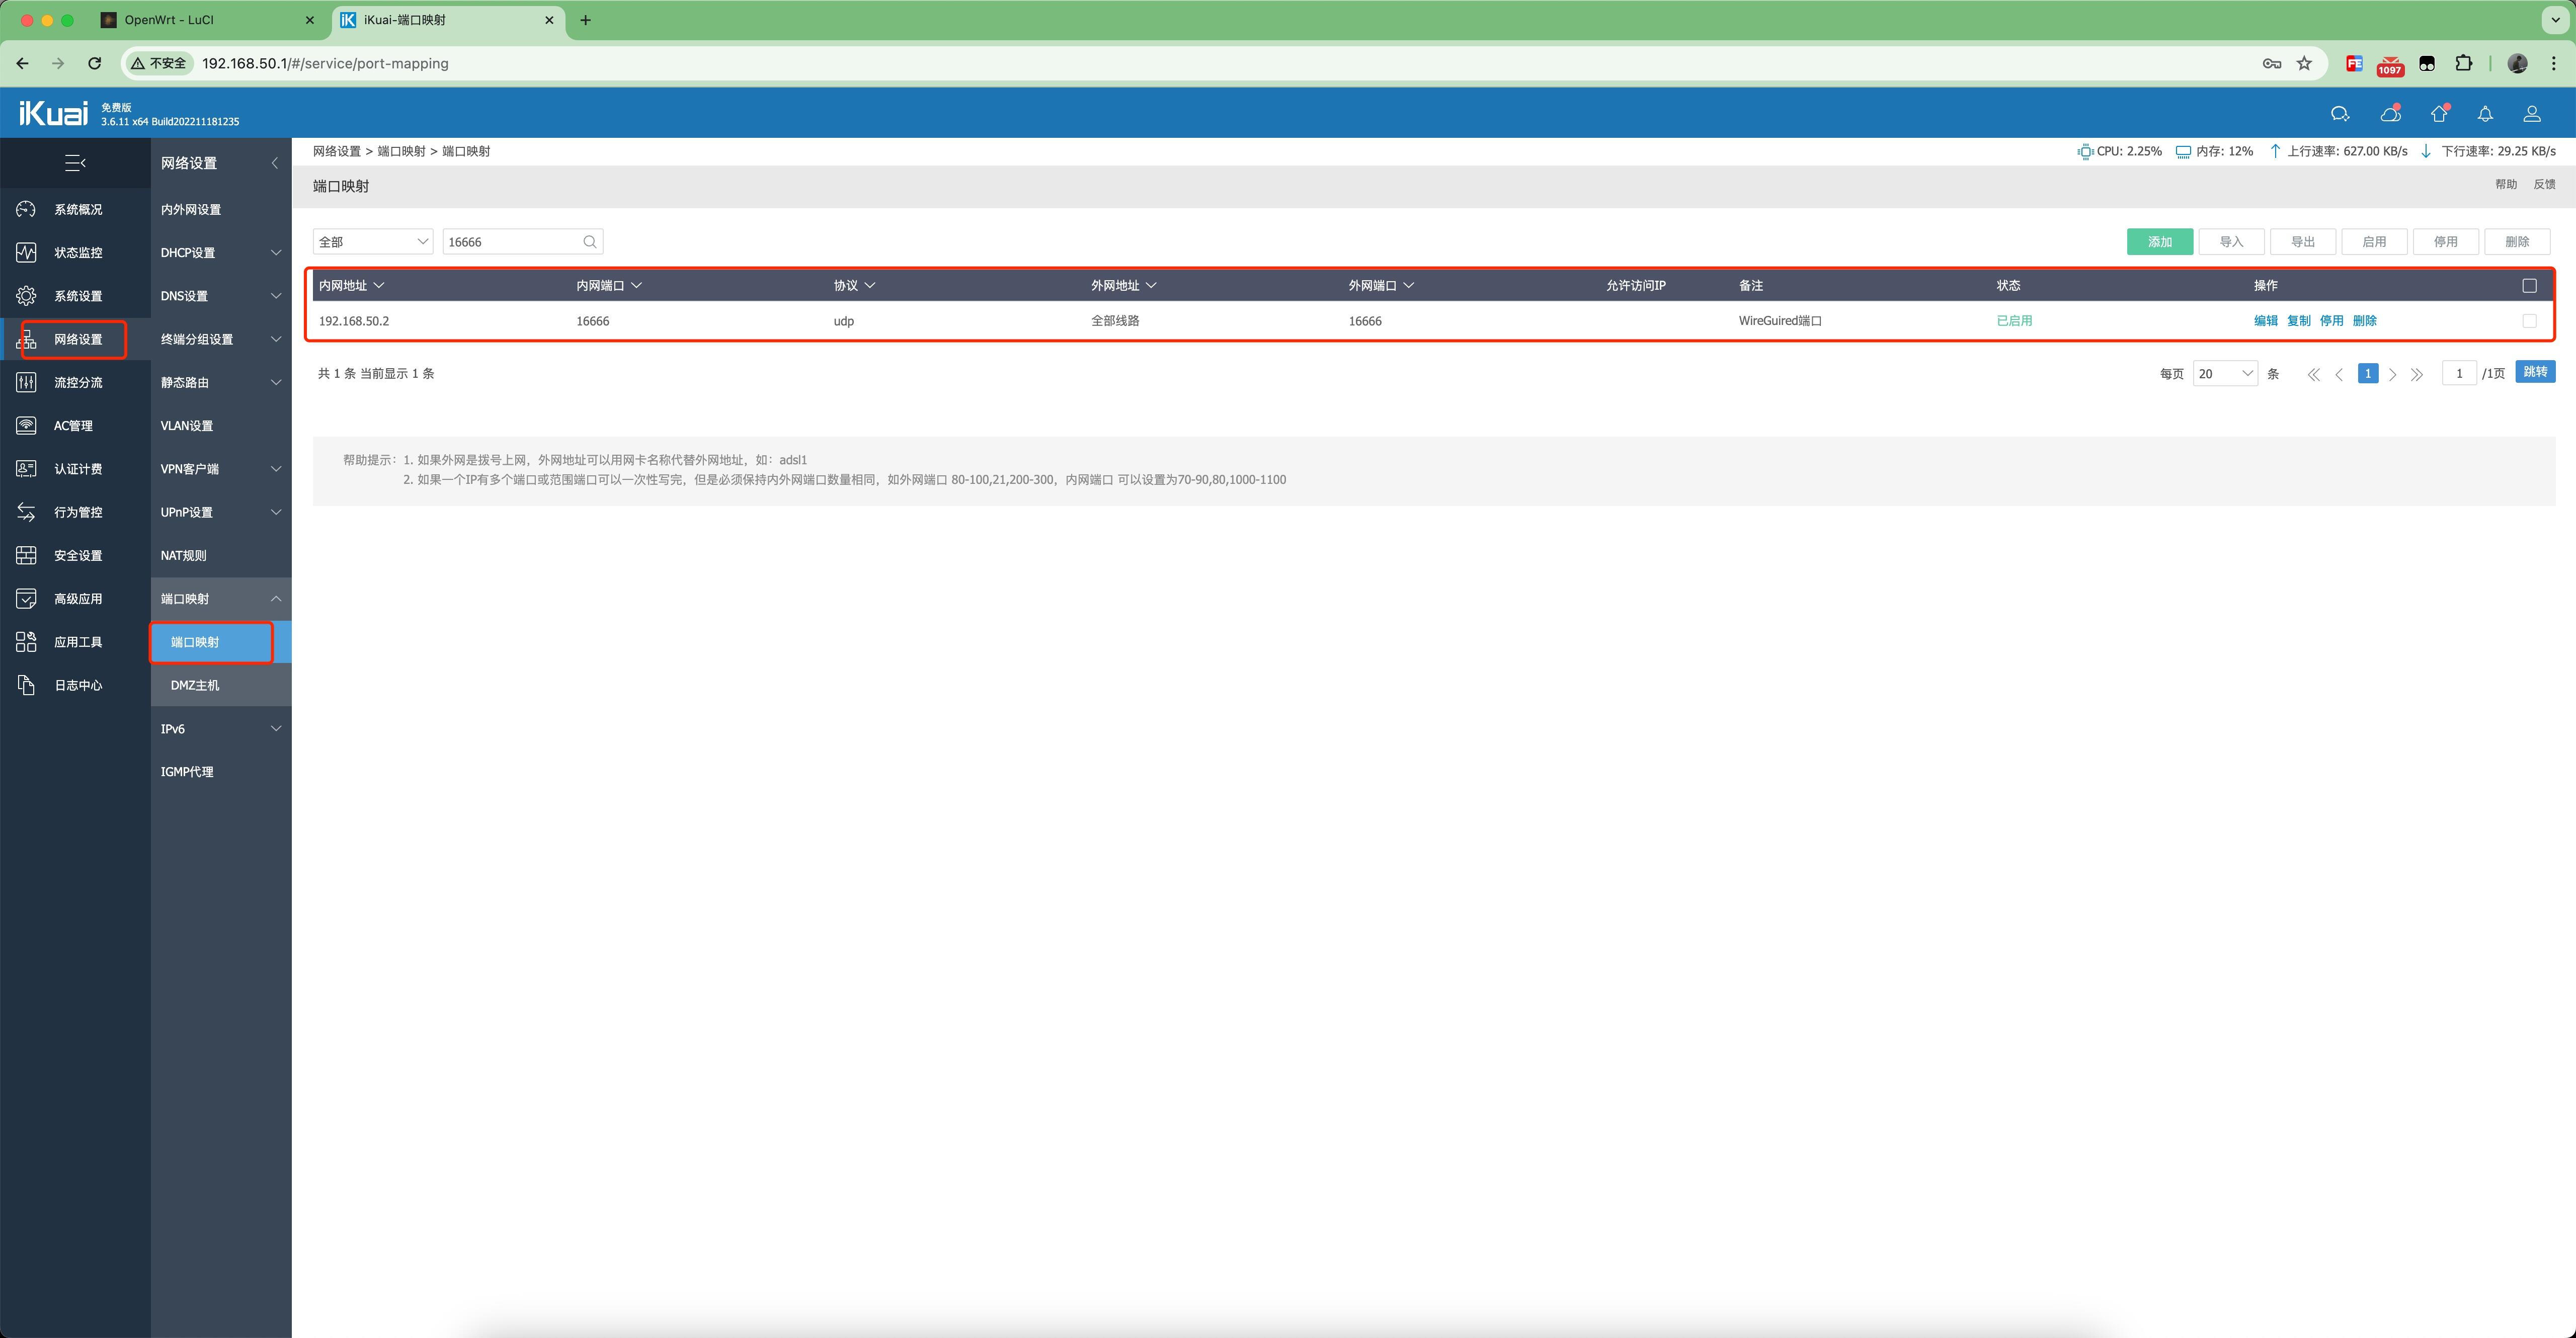Open the per-page 20 dropdown
This screenshot has height=1338, width=2576.
pos(2225,374)
